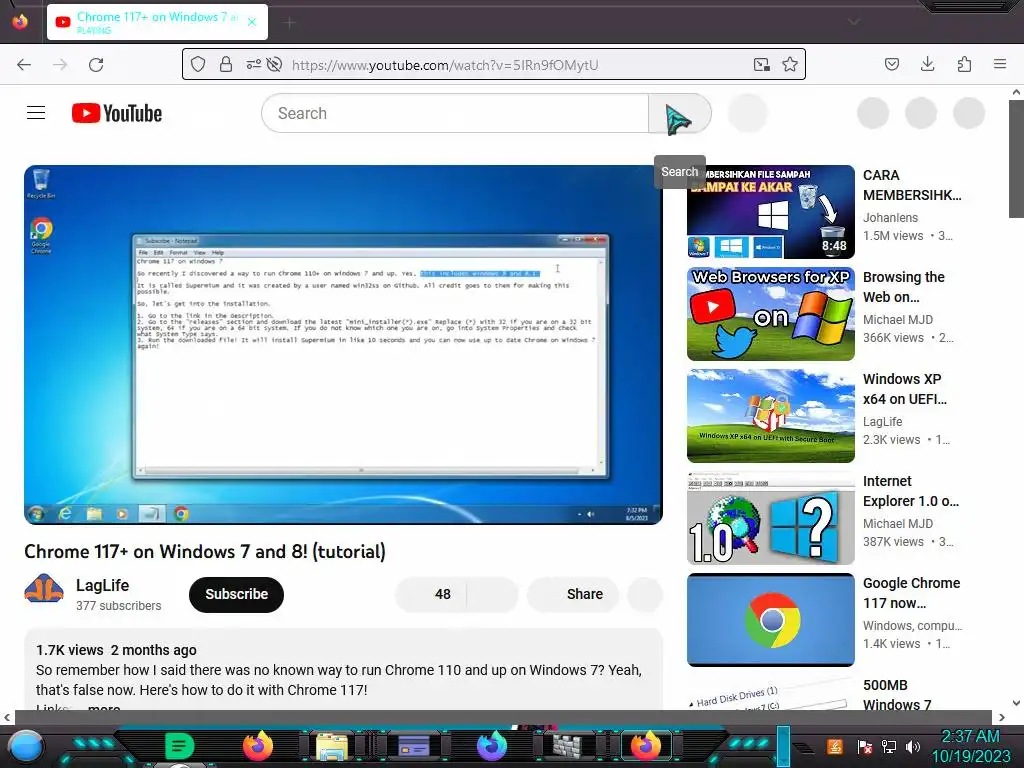This screenshot has width=1024, height=768.
Task: Go back to the previous page
Action: point(24,65)
